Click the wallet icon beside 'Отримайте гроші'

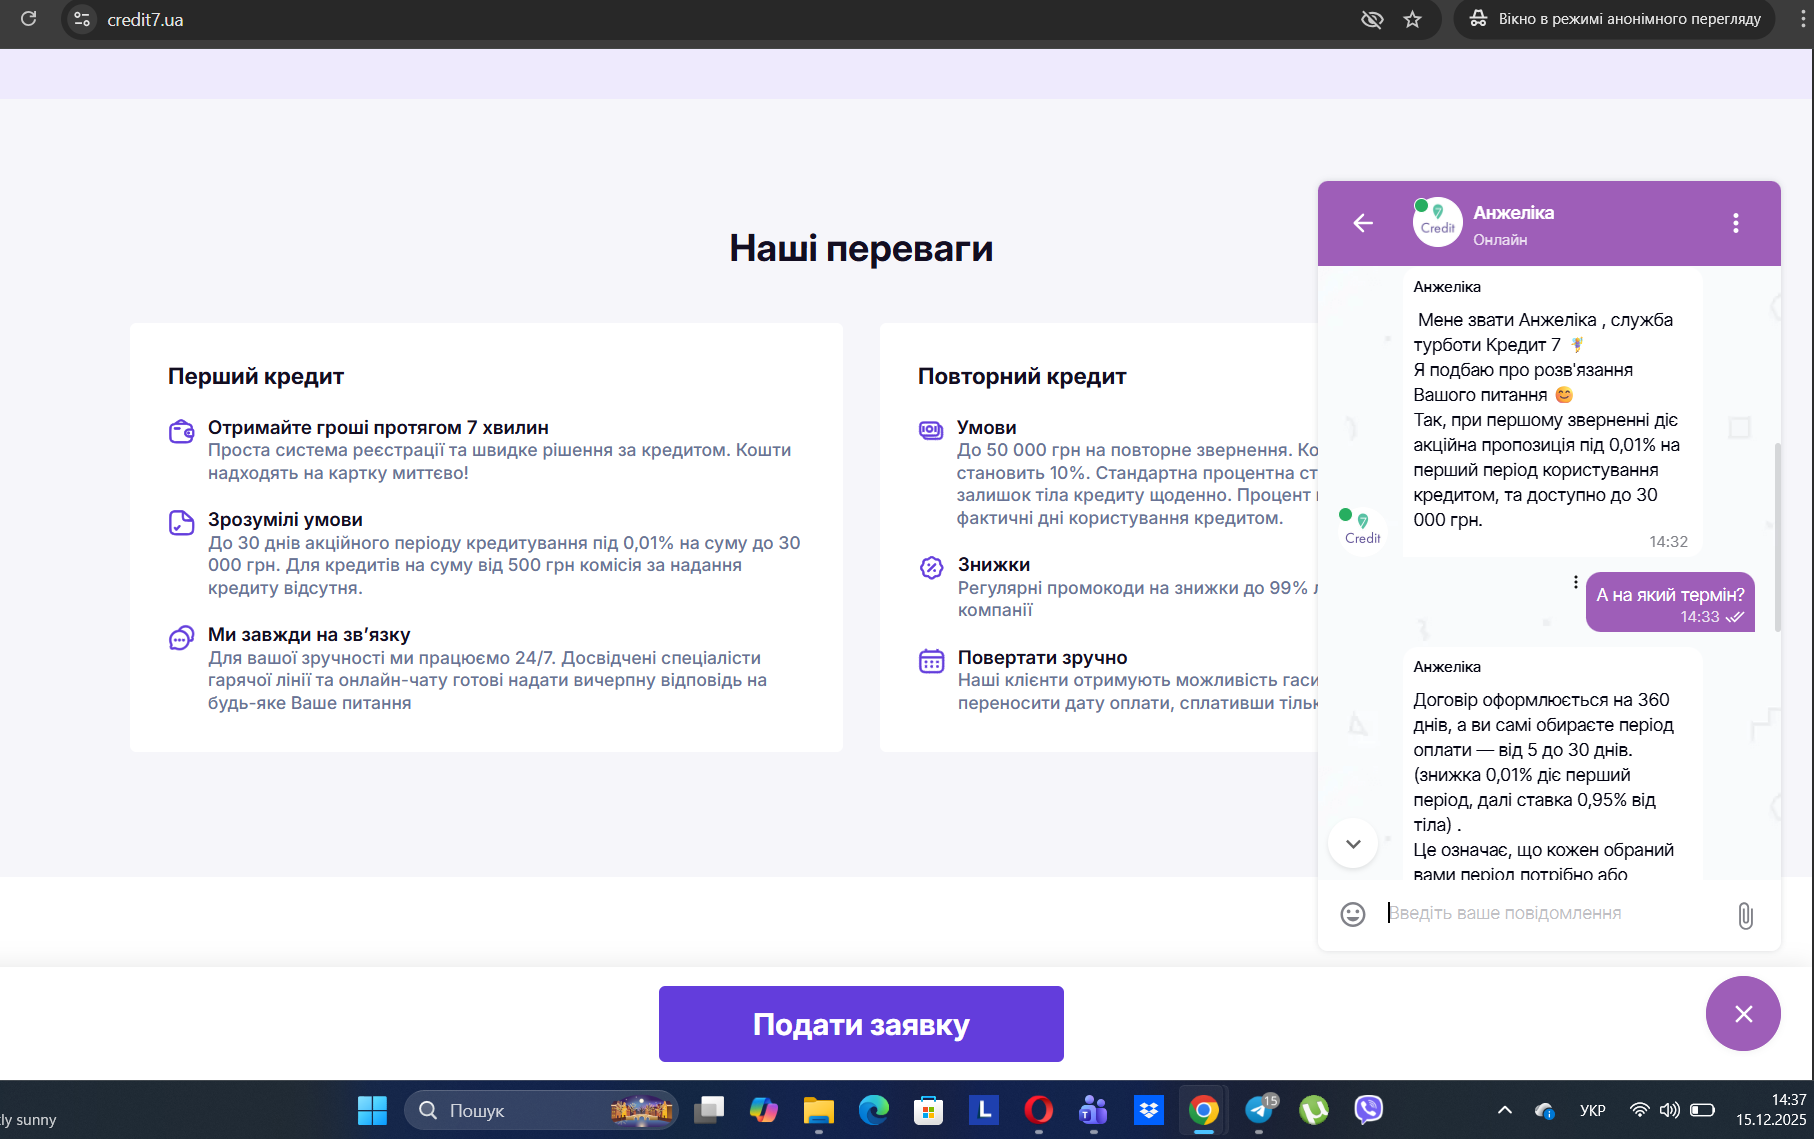[x=181, y=431]
